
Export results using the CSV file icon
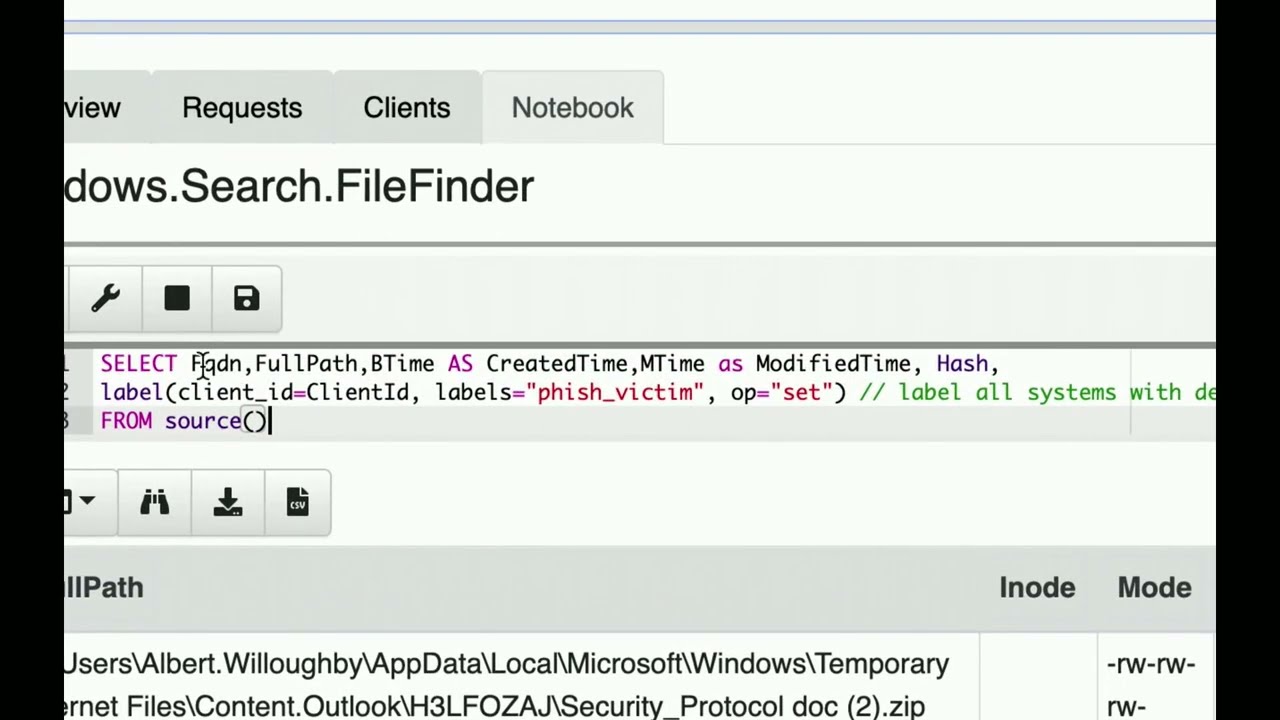[x=297, y=502]
